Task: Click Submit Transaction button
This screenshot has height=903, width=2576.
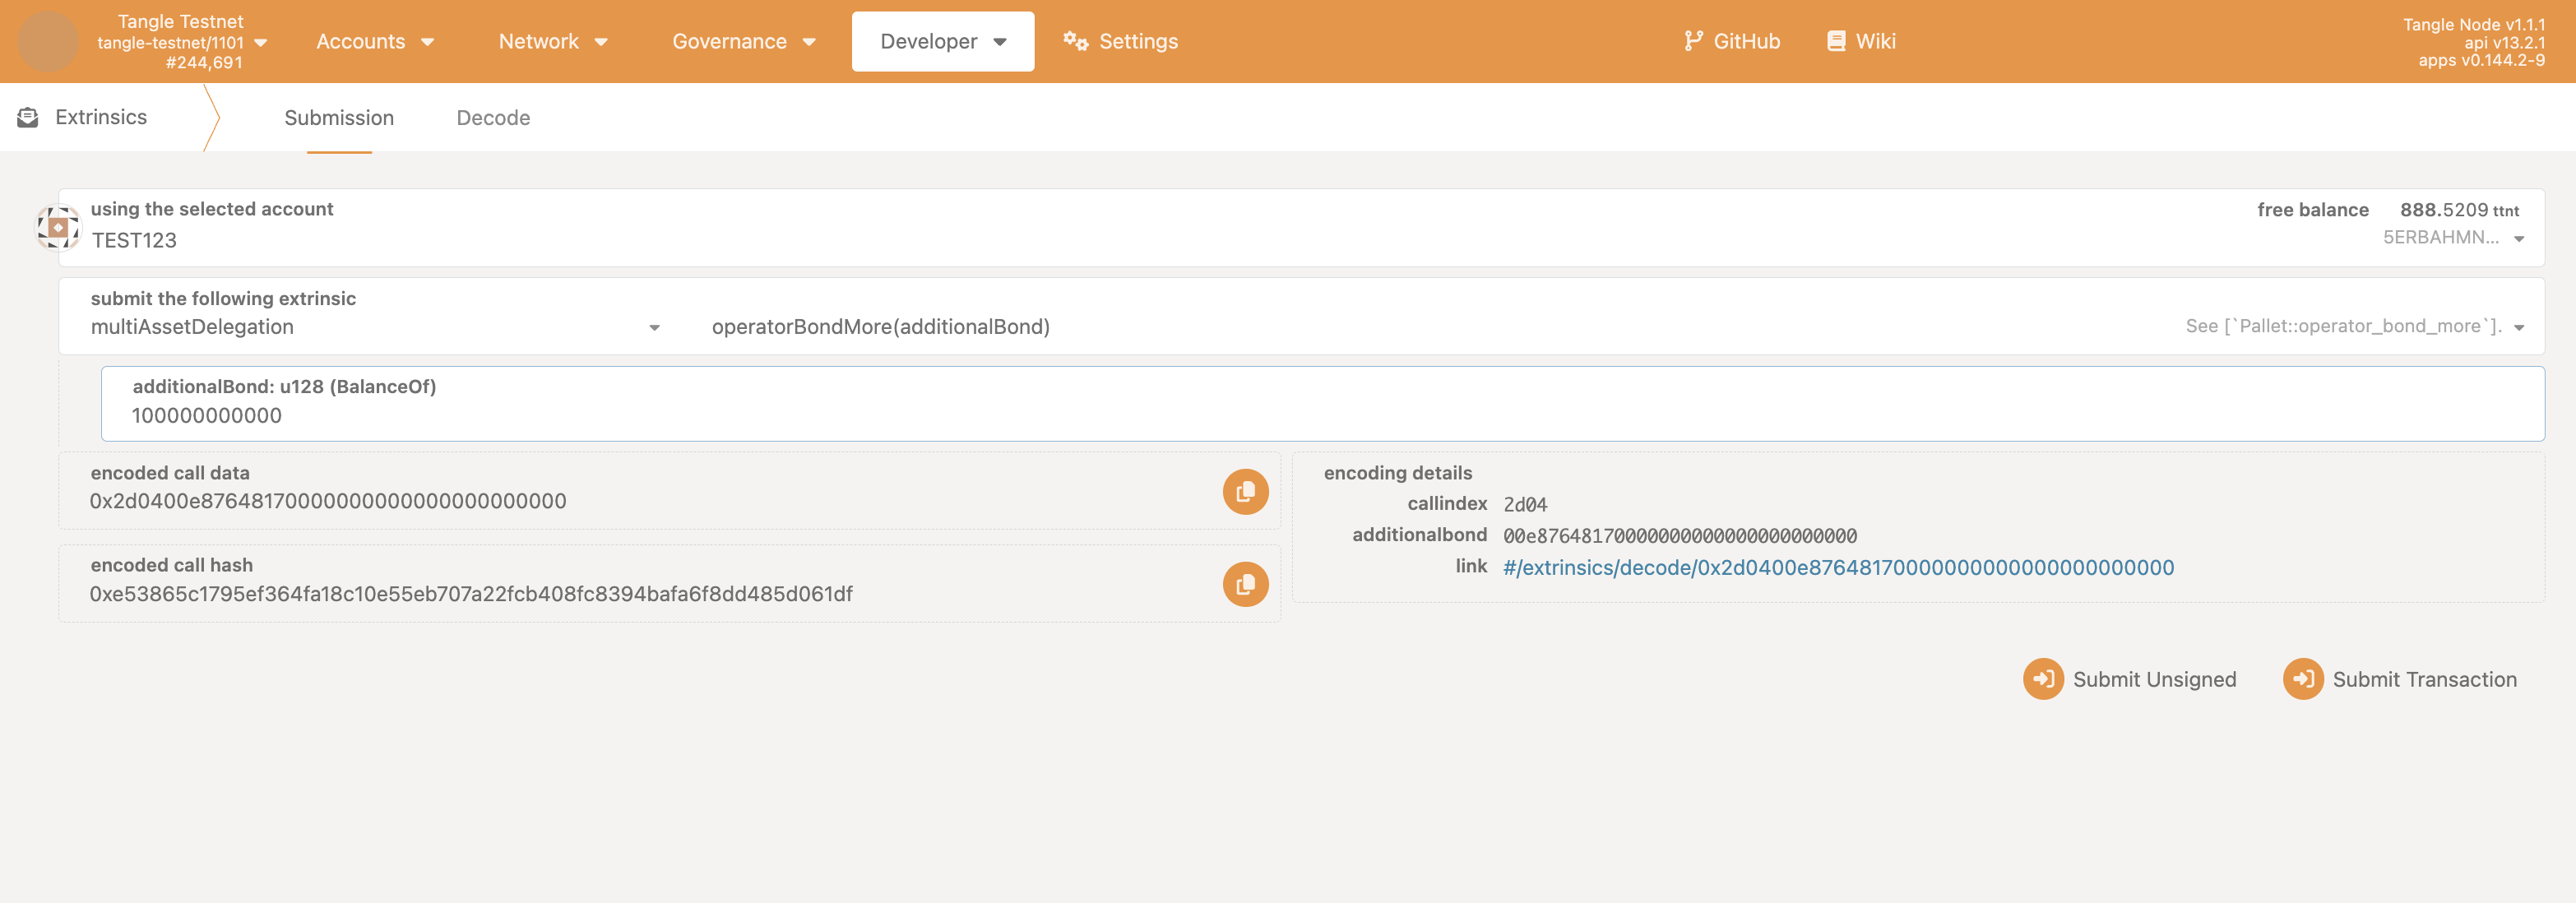Action: (x=2400, y=679)
